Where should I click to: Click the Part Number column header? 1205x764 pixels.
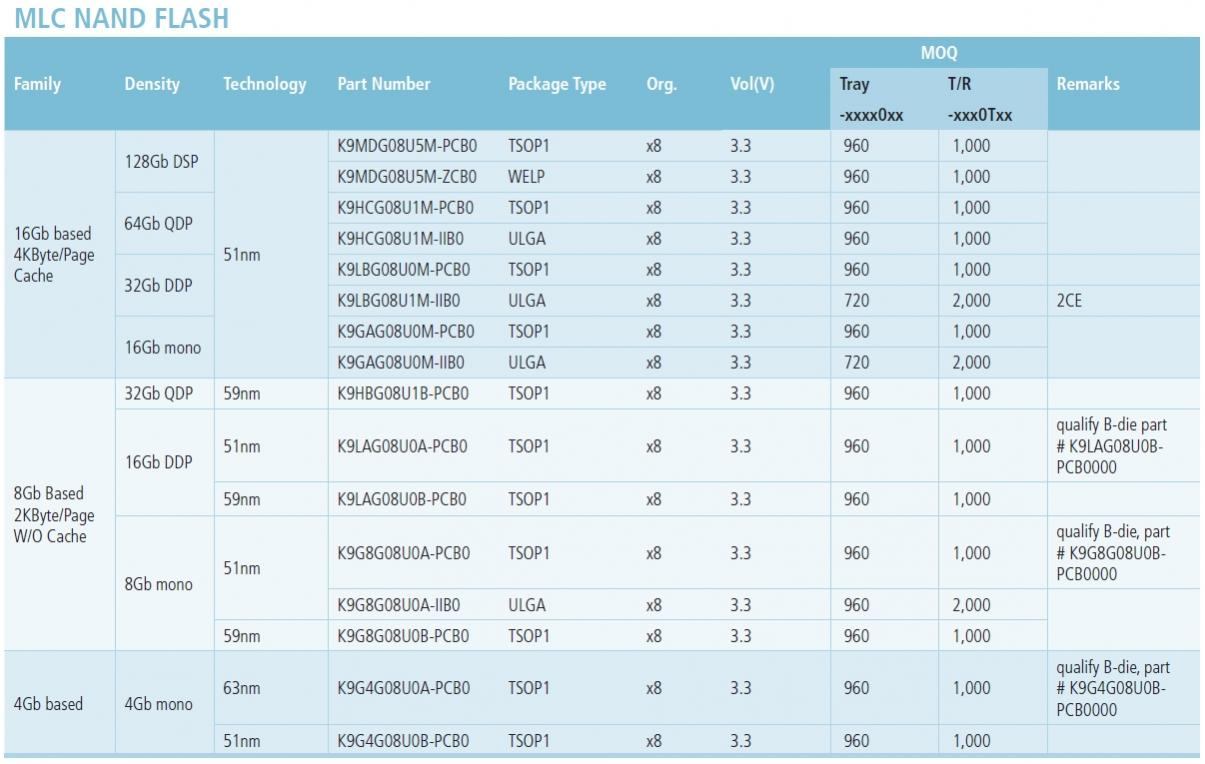click(384, 84)
